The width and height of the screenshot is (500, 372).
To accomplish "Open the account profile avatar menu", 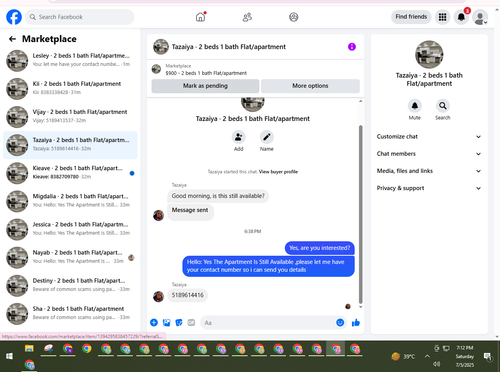I will pos(480,17).
